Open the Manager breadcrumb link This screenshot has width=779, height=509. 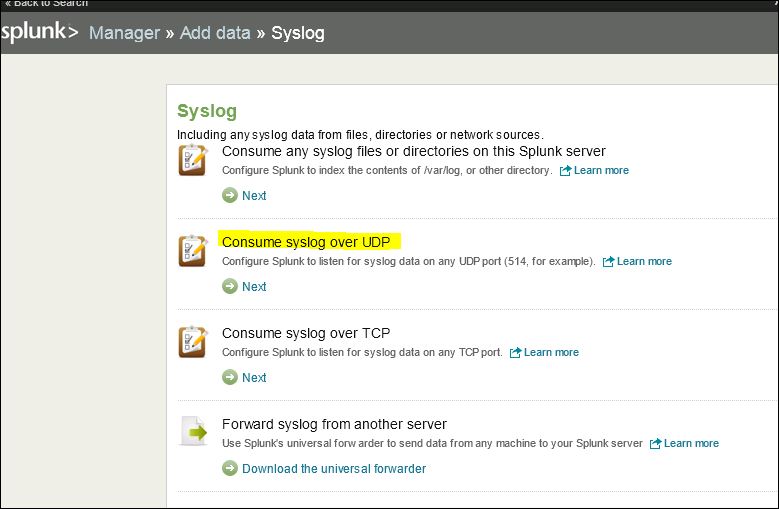pos(124,33)
